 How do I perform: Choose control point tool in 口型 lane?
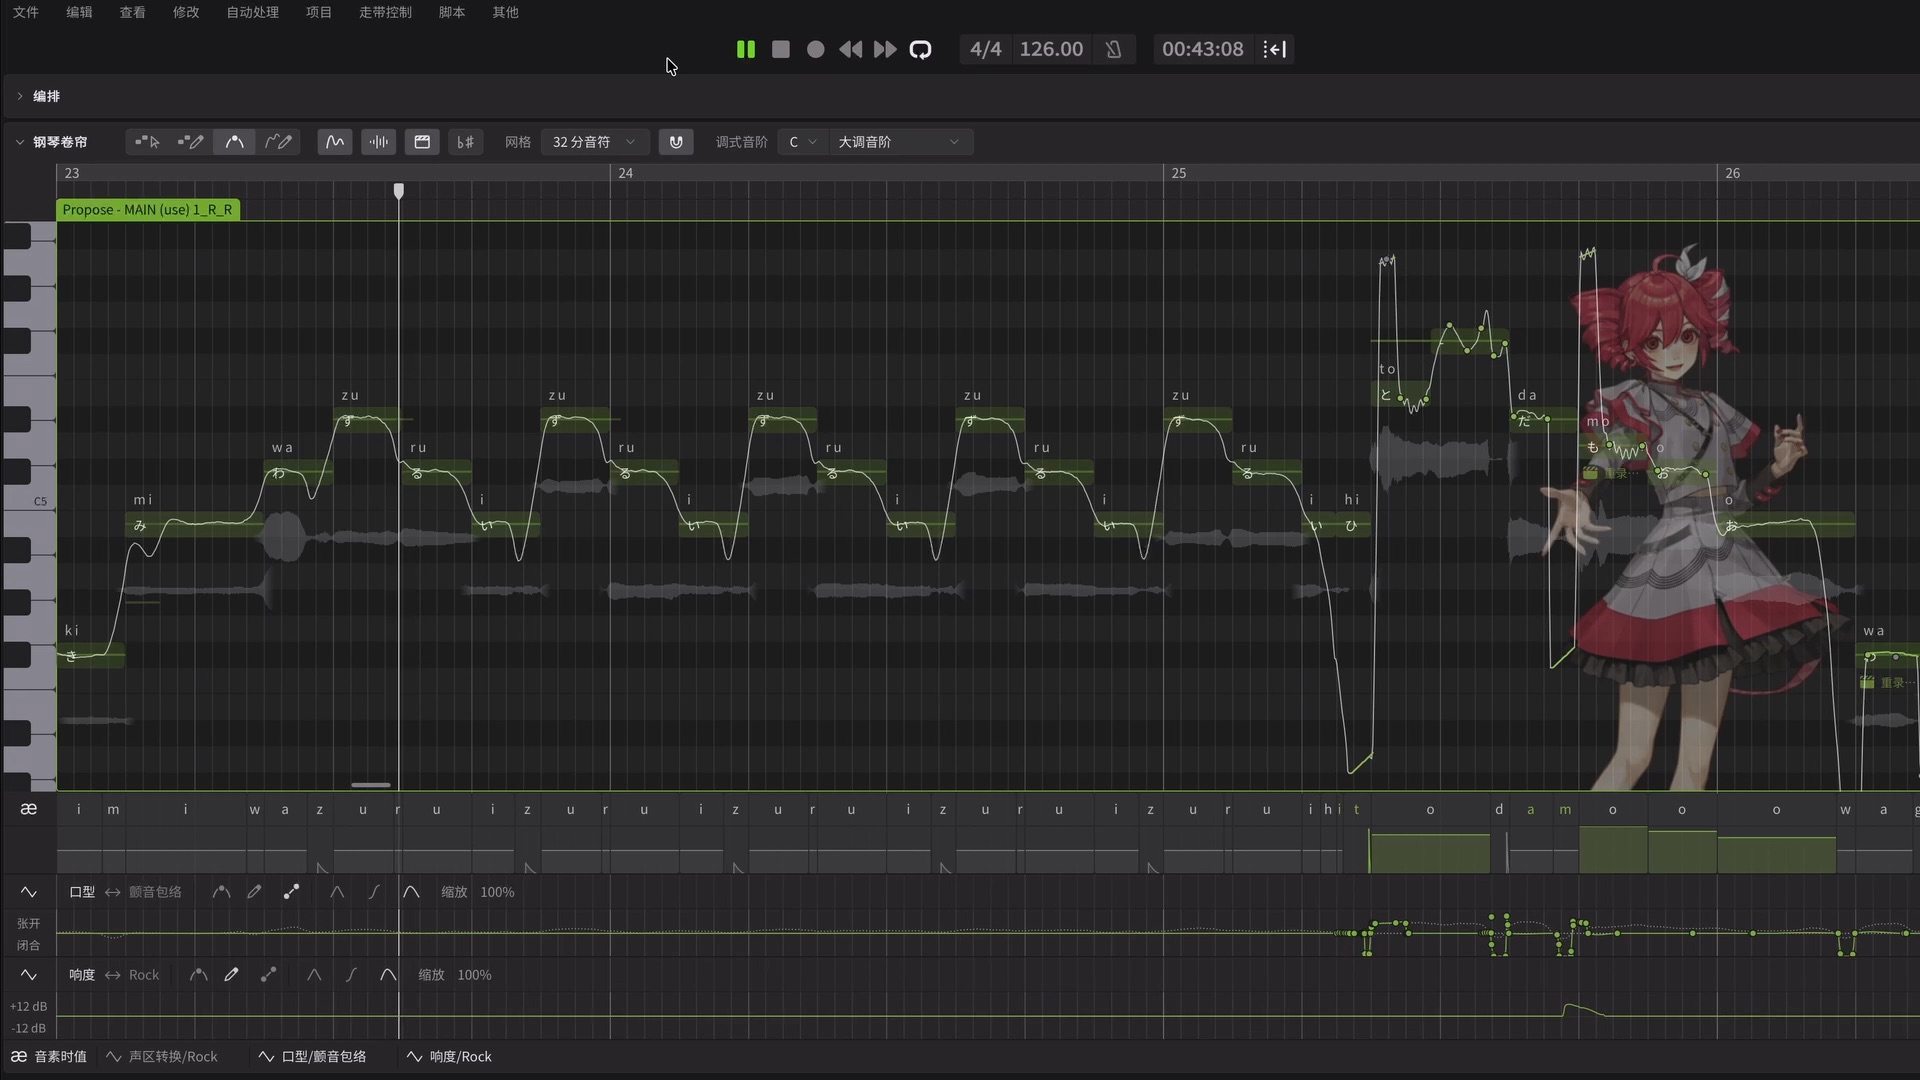tap(221, 892)
